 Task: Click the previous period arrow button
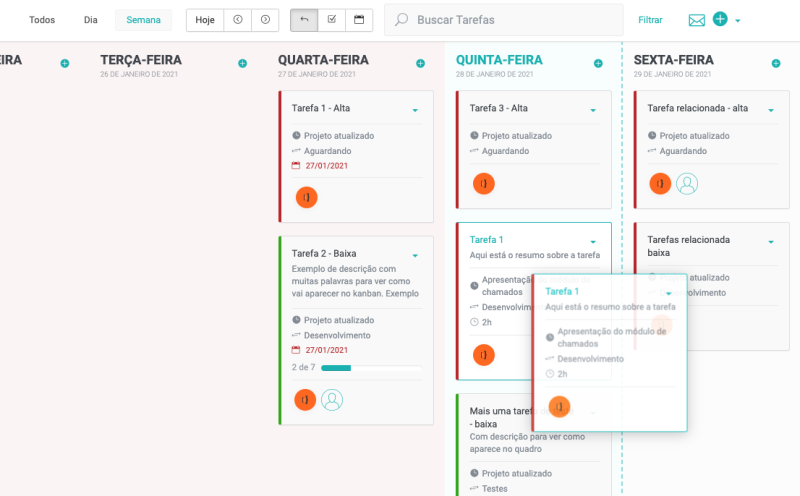pyautogui.click(x=238, y=20)
